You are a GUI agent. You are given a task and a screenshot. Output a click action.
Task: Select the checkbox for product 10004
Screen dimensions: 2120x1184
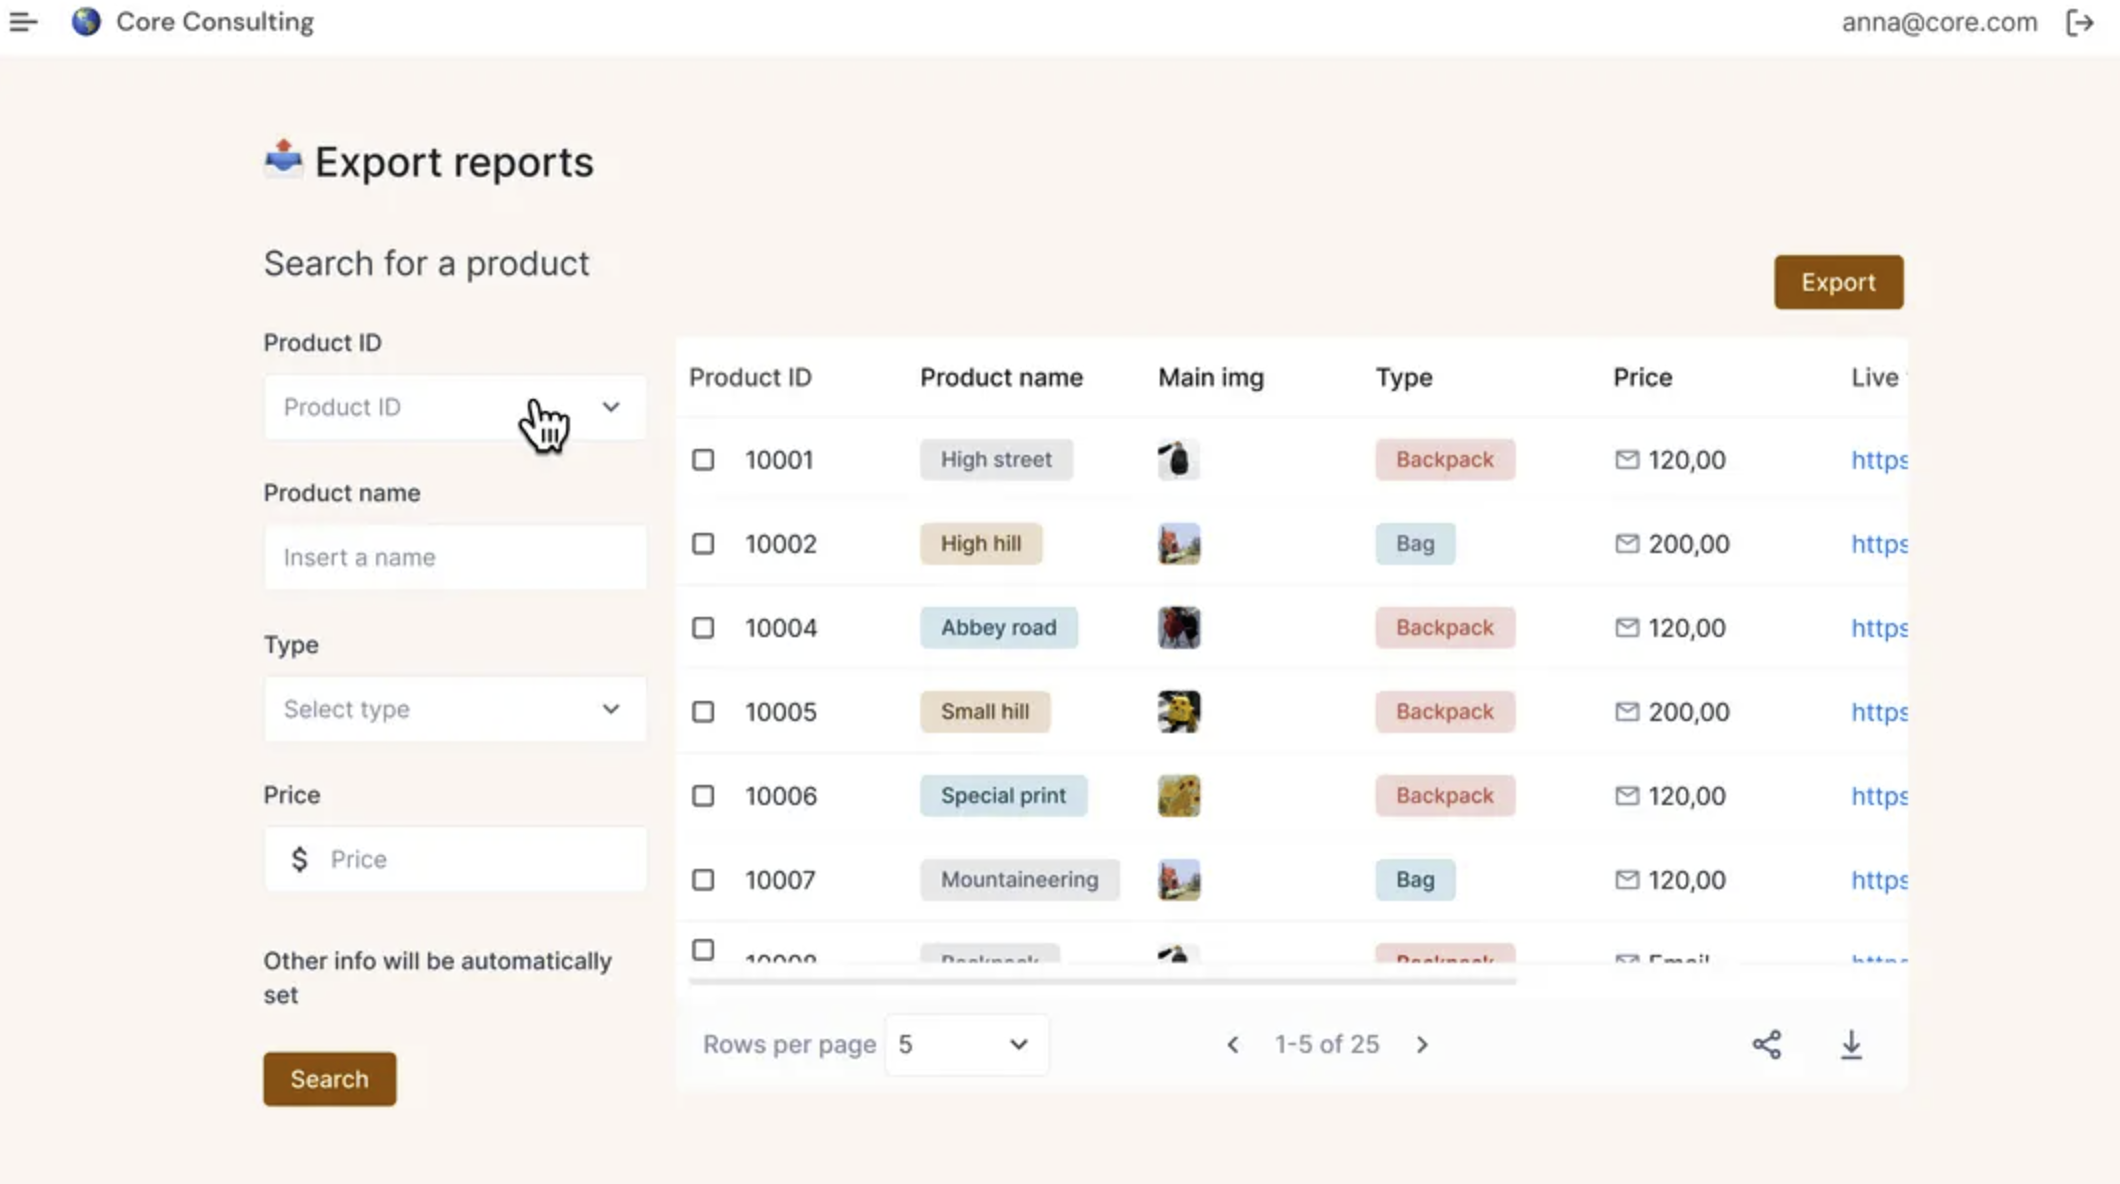pos(703,628)
